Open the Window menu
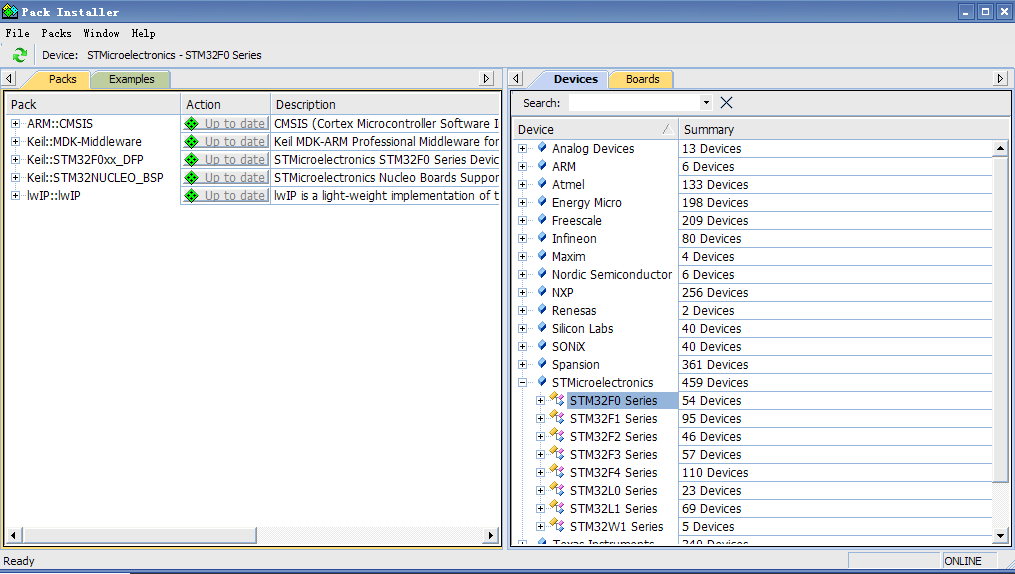 [101, 33]
